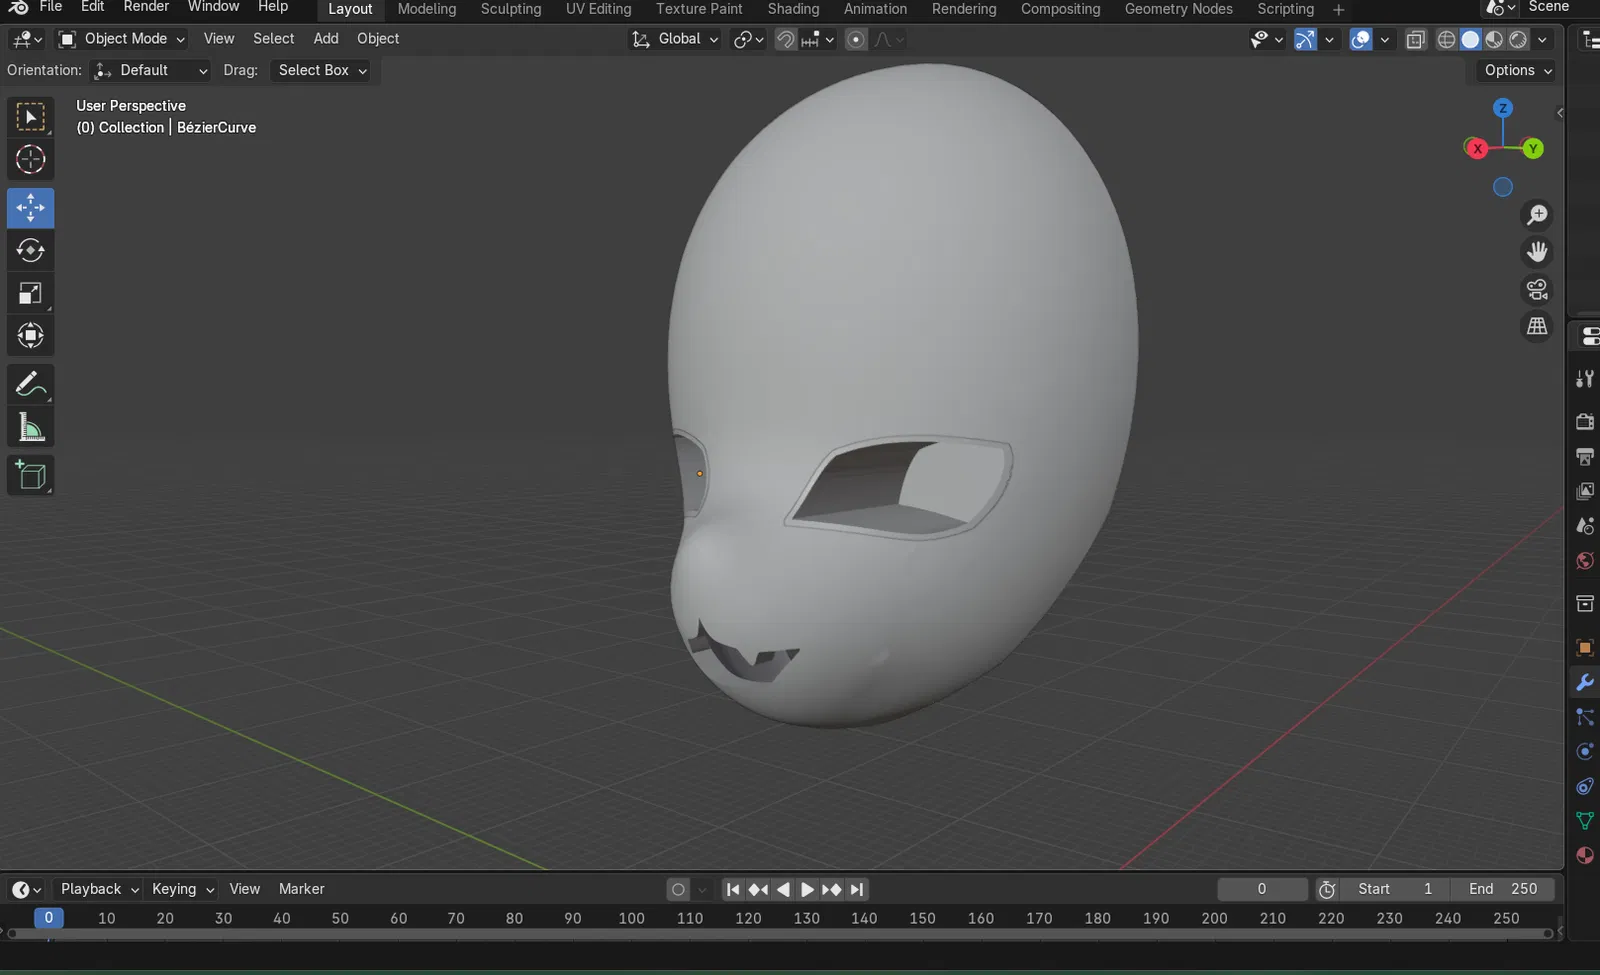Toggle X-ray view mode

pos(1415,40)
